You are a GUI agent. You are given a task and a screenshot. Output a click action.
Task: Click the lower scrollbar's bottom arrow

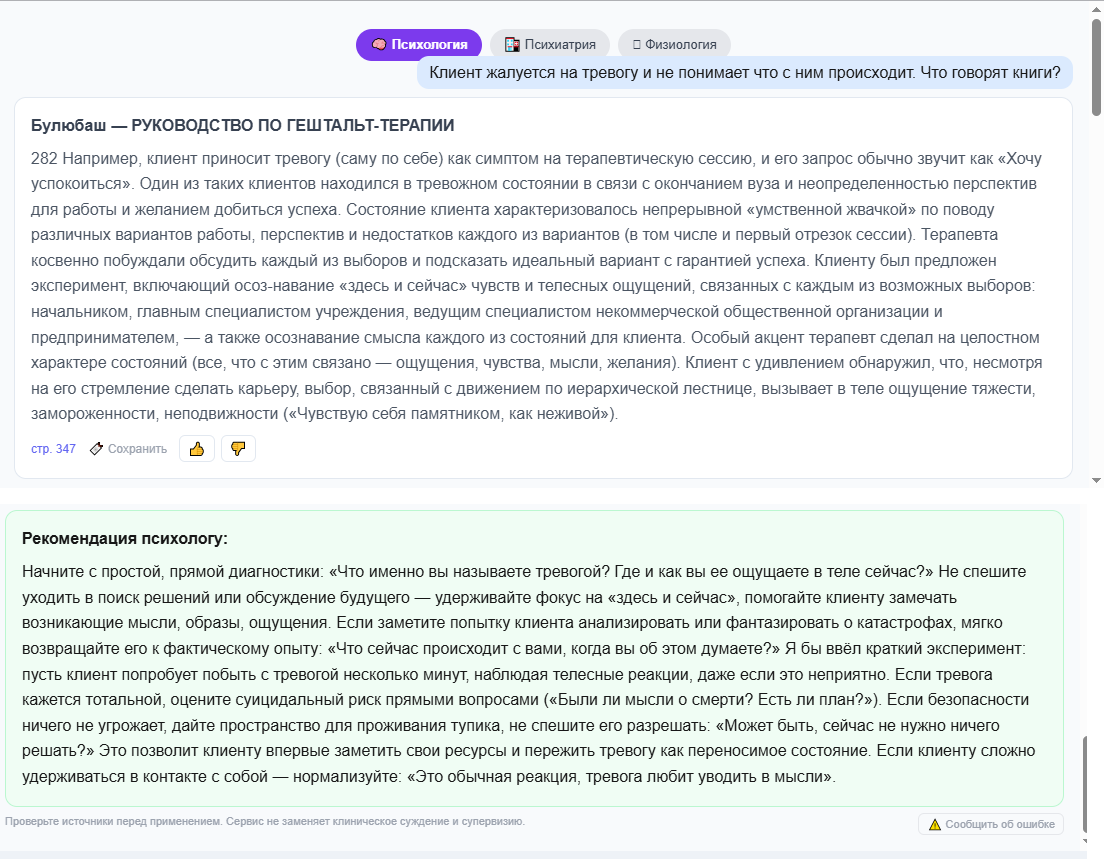point(1085,841)
